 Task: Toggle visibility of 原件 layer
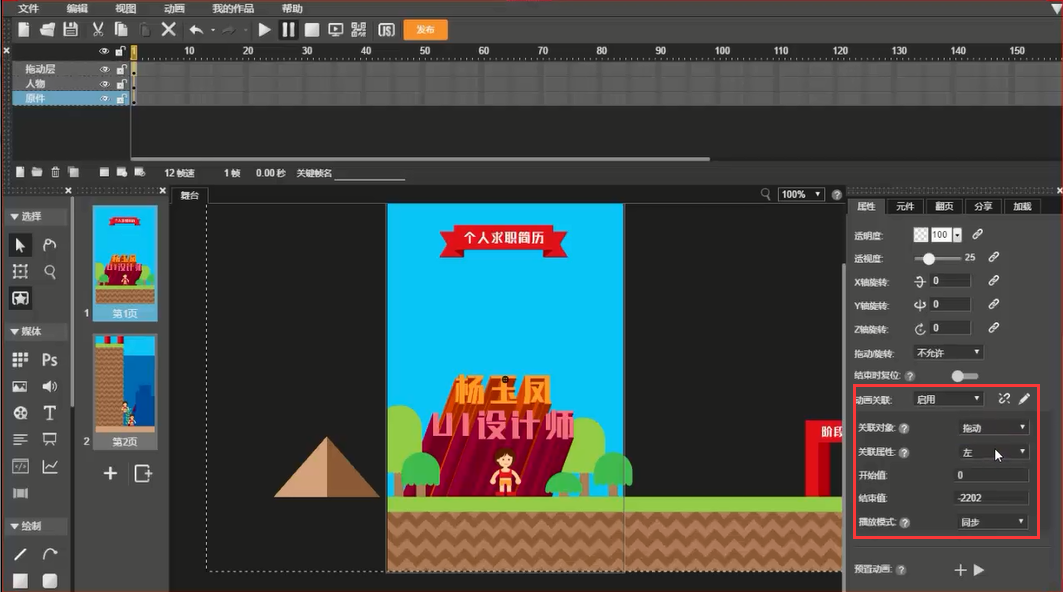point(104,99)
